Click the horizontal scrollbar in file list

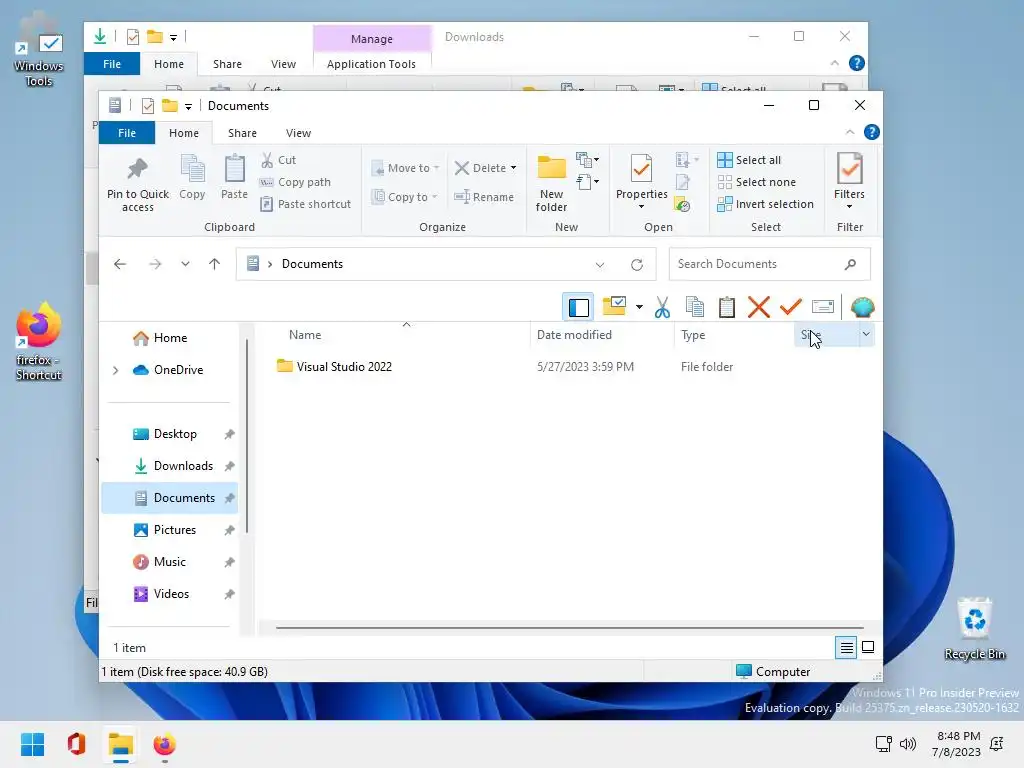569,628
